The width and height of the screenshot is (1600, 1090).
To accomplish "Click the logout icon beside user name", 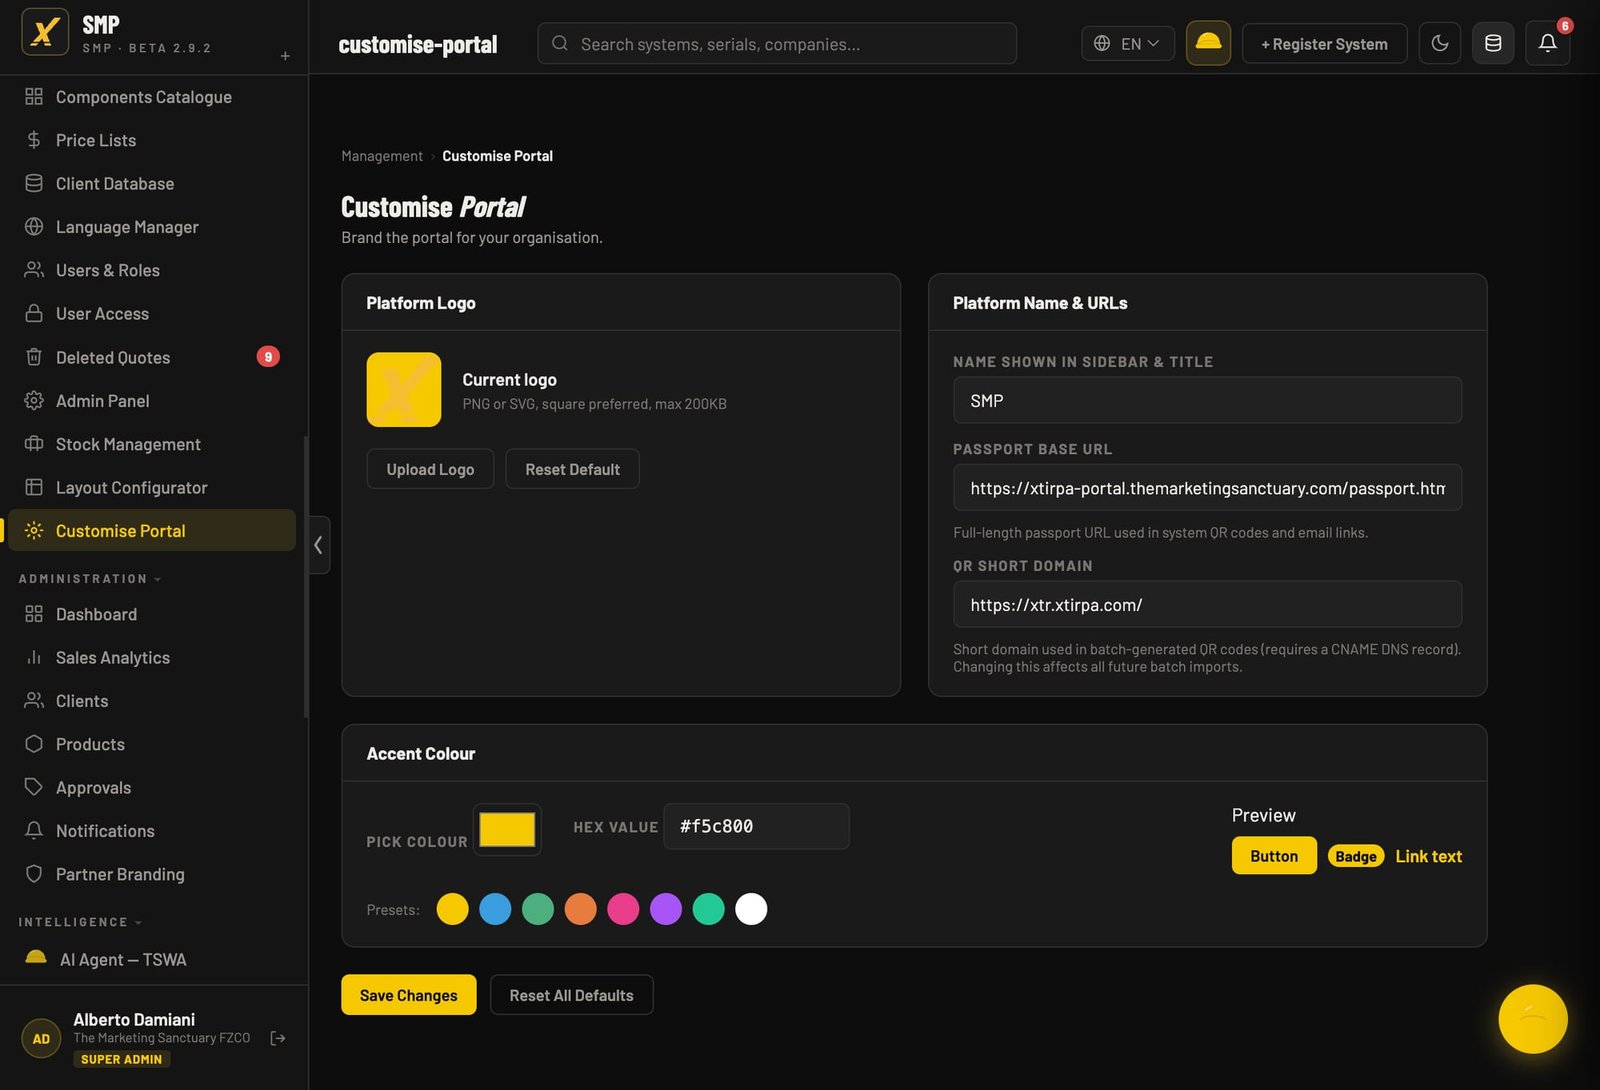I will (x=278, y=1038).
